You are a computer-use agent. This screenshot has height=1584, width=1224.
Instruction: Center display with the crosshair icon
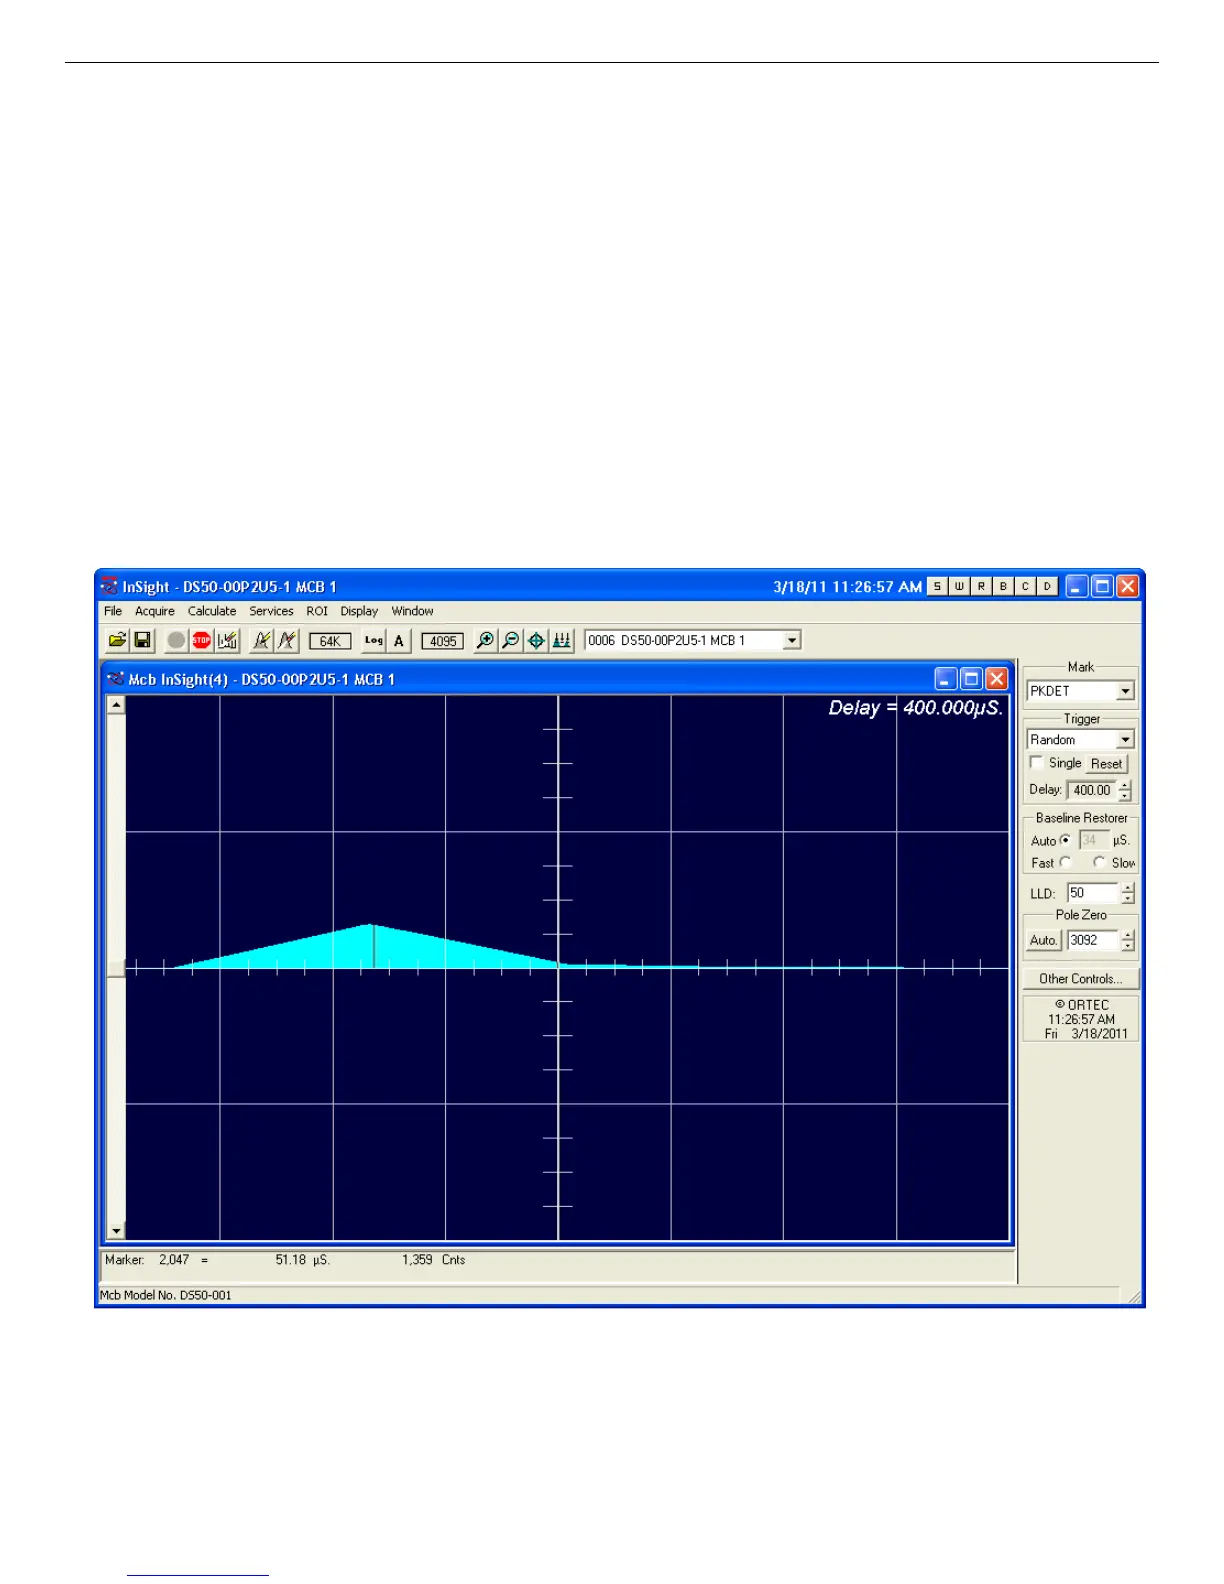[536, 640]
